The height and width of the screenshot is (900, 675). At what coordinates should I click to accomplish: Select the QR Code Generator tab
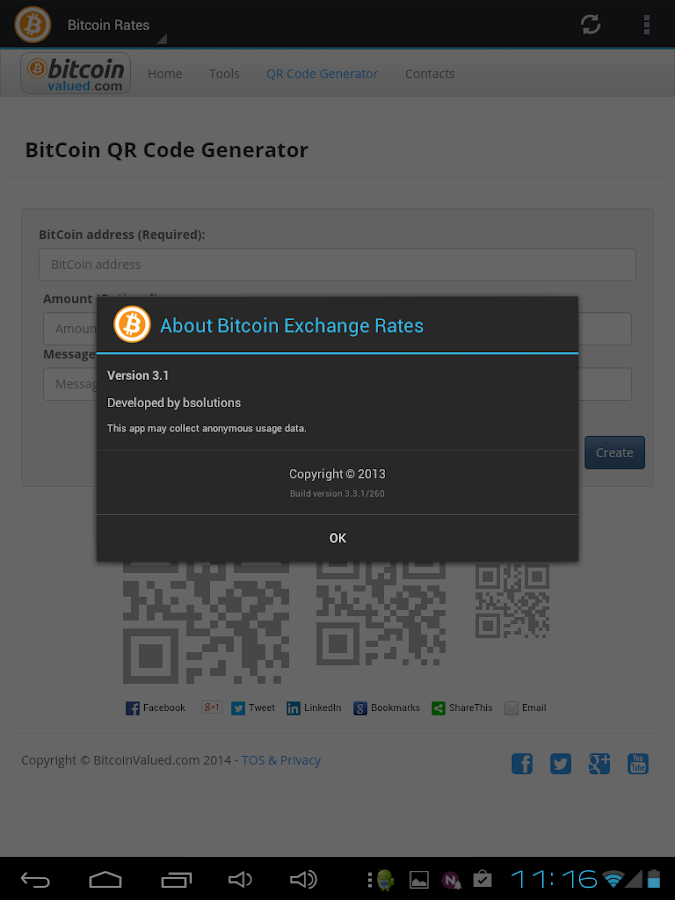(x=322, y=73)
